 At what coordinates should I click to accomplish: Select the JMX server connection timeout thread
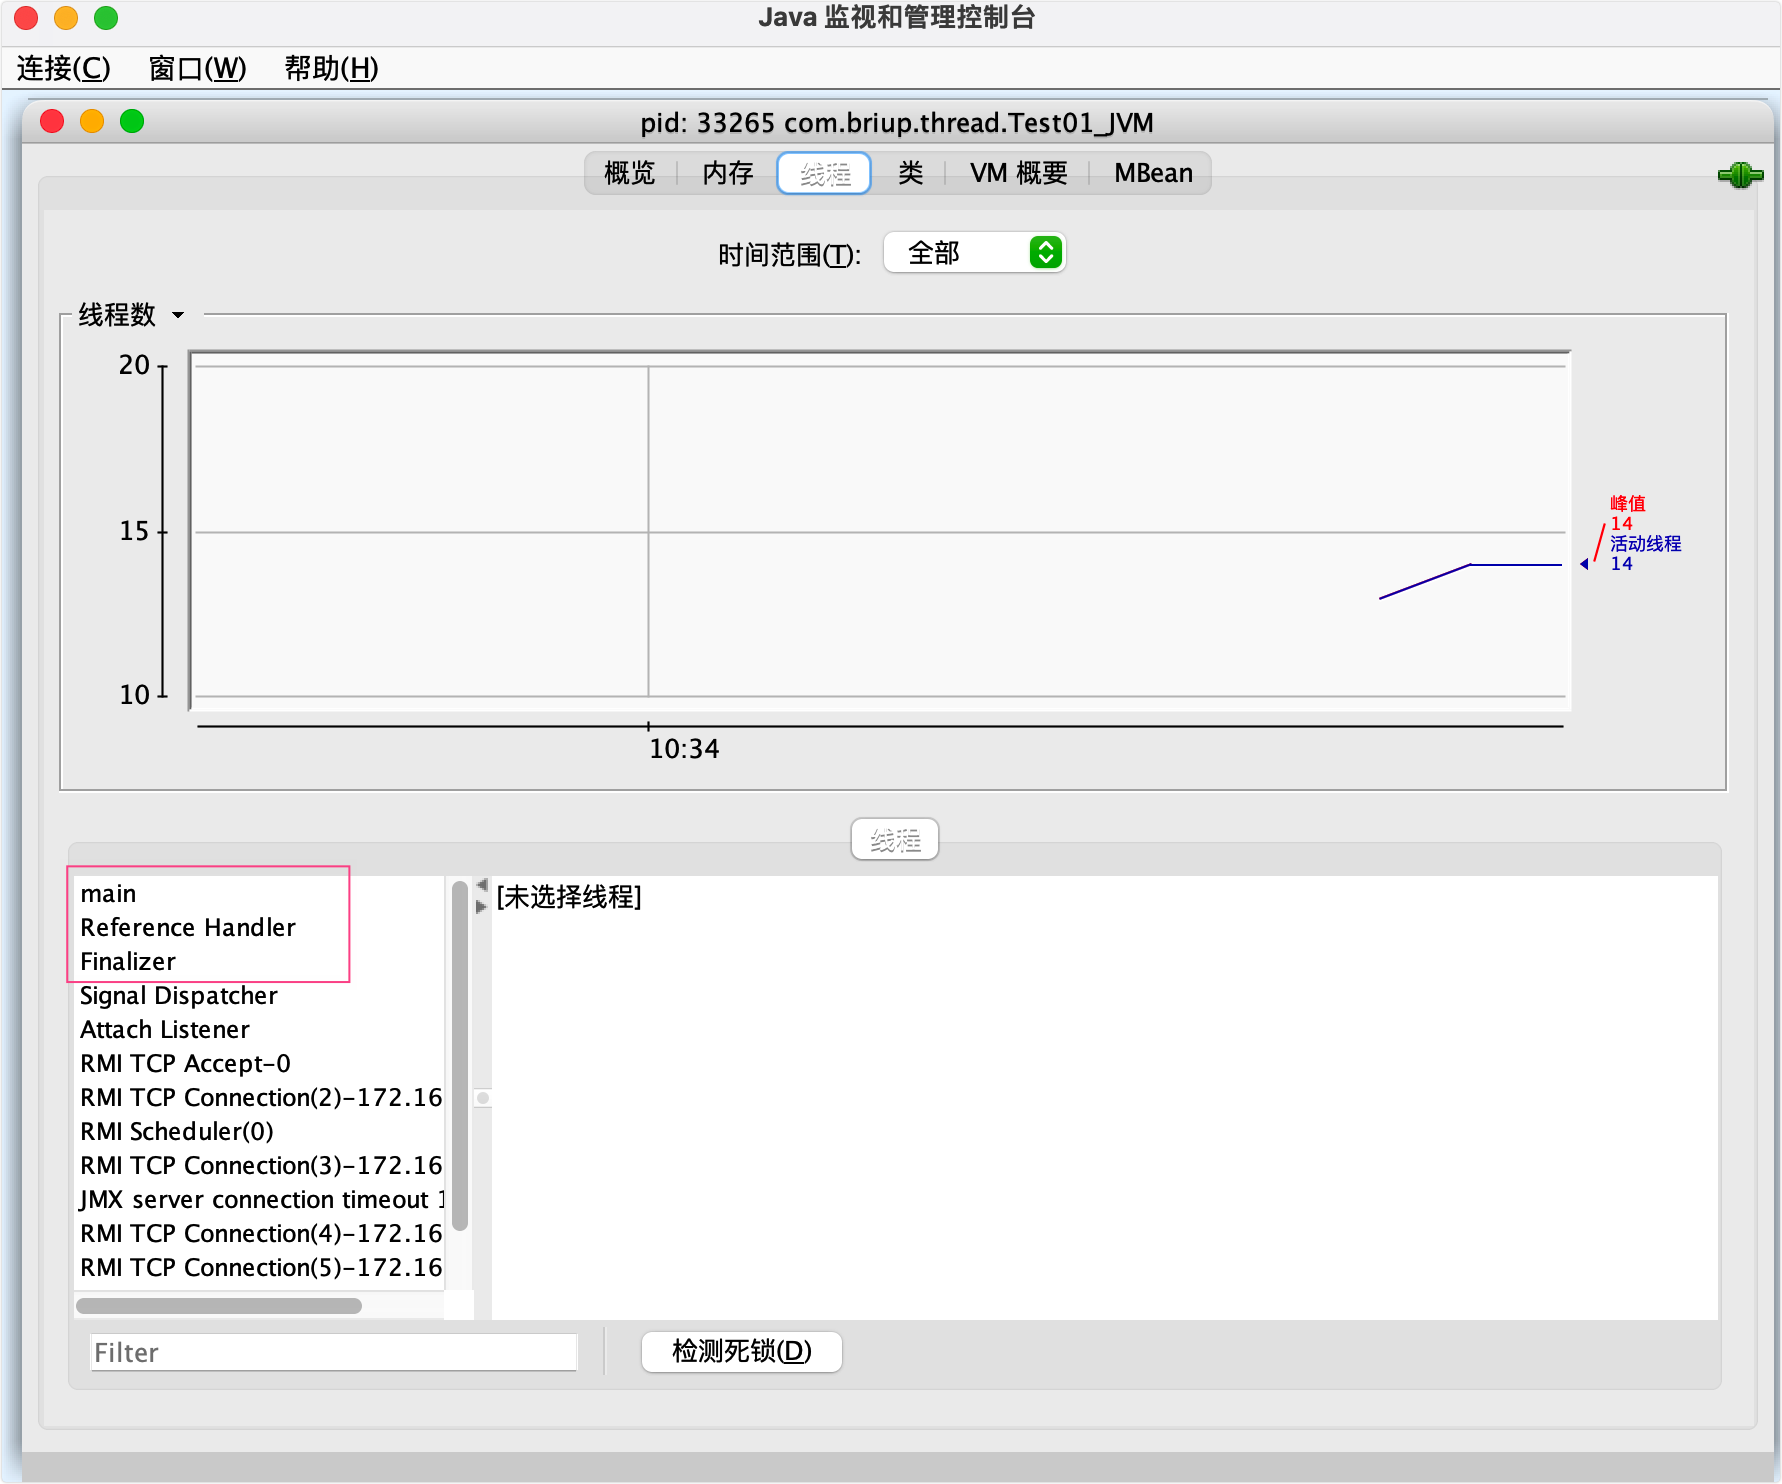point(259,1200)
